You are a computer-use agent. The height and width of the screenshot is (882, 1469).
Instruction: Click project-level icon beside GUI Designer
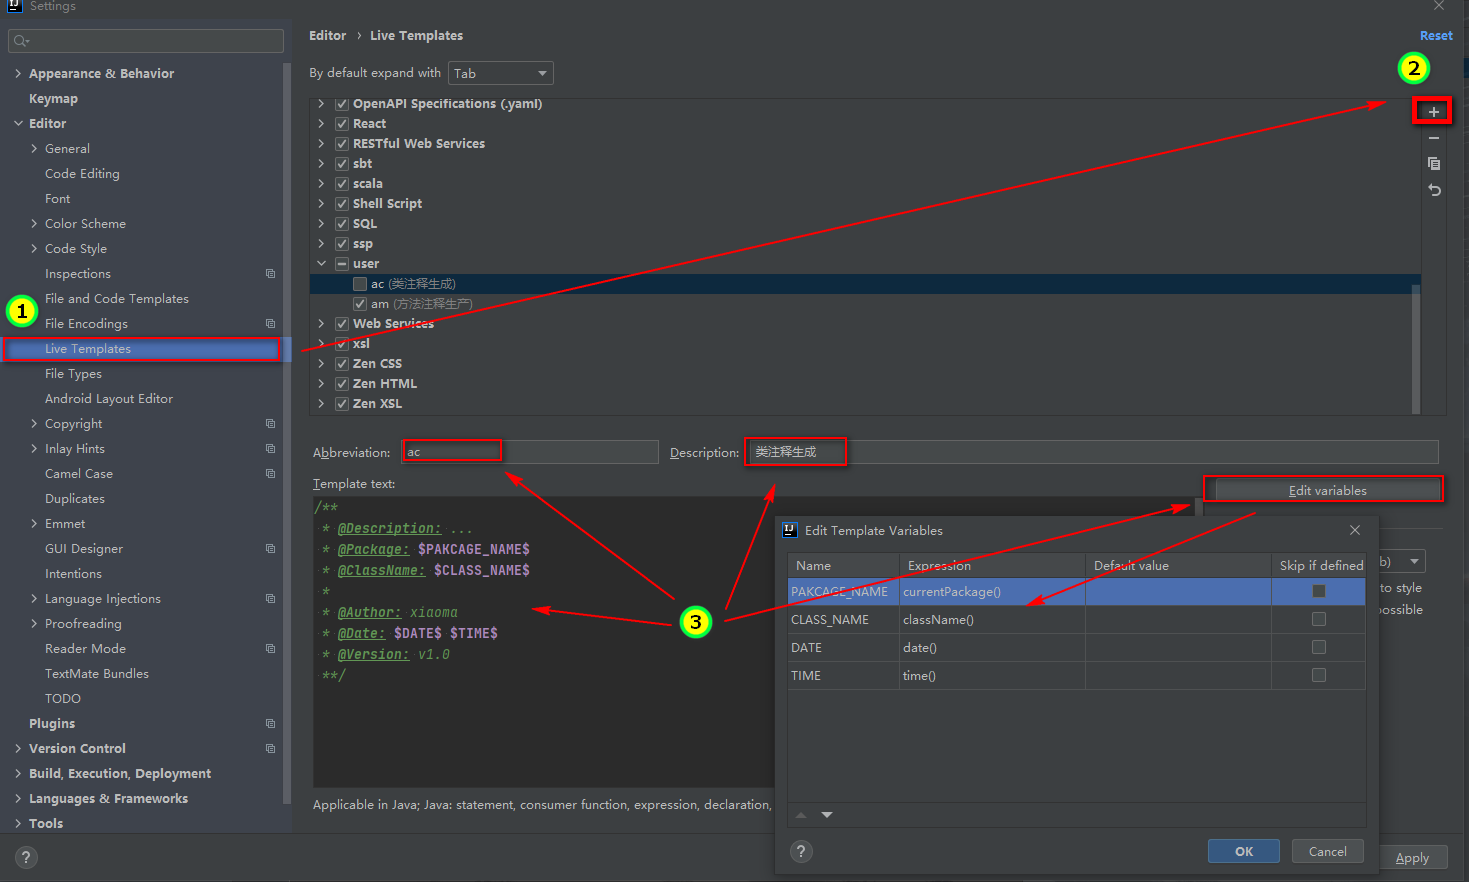(270, 548)
